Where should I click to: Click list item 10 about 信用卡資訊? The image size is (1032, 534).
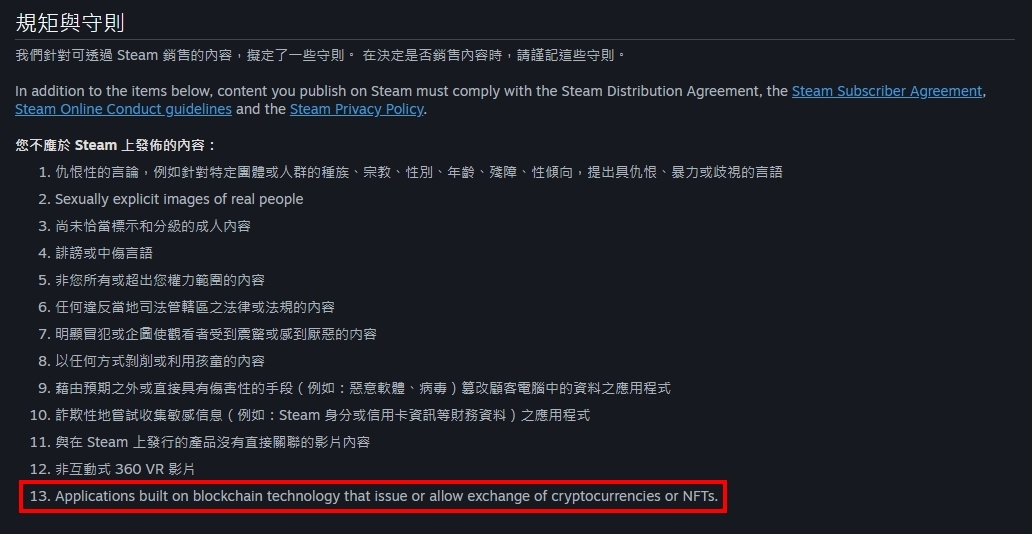click(322, 415)
